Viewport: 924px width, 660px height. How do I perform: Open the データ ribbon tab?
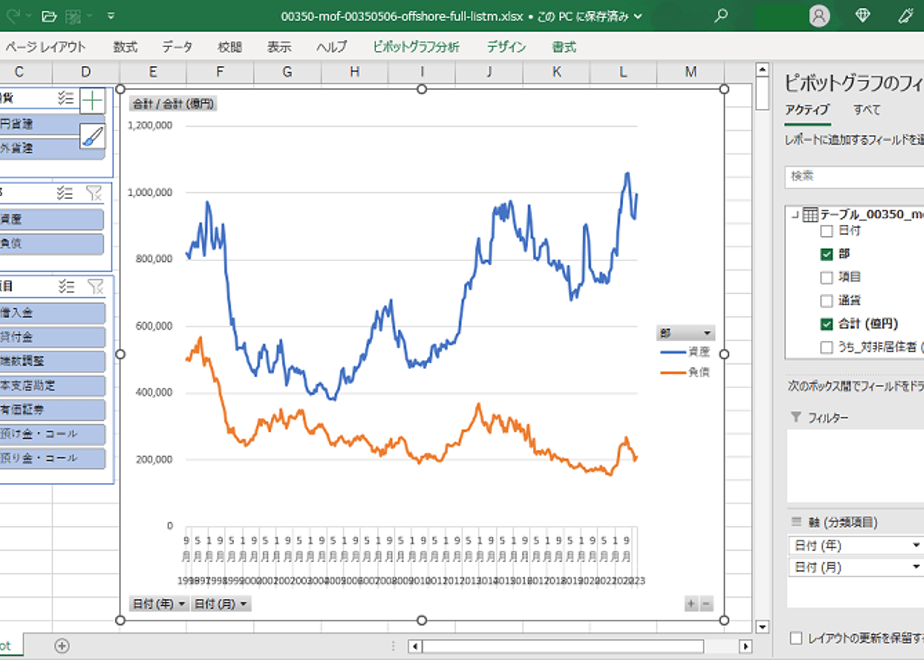click(177, 47)
